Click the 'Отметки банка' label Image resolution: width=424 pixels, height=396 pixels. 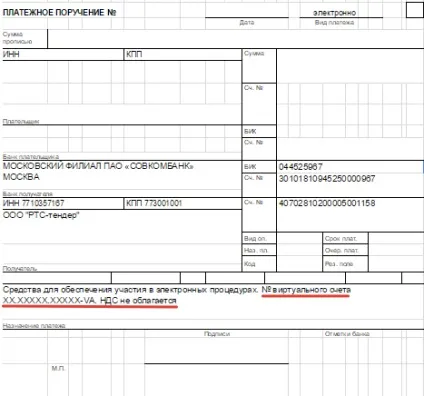[347, 334]
